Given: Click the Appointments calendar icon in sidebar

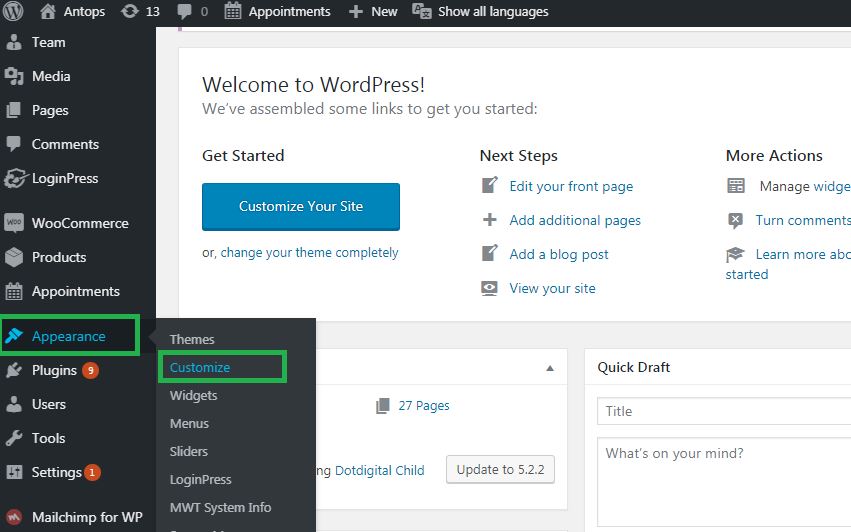Looking at the screenshot, I should 14,292.
